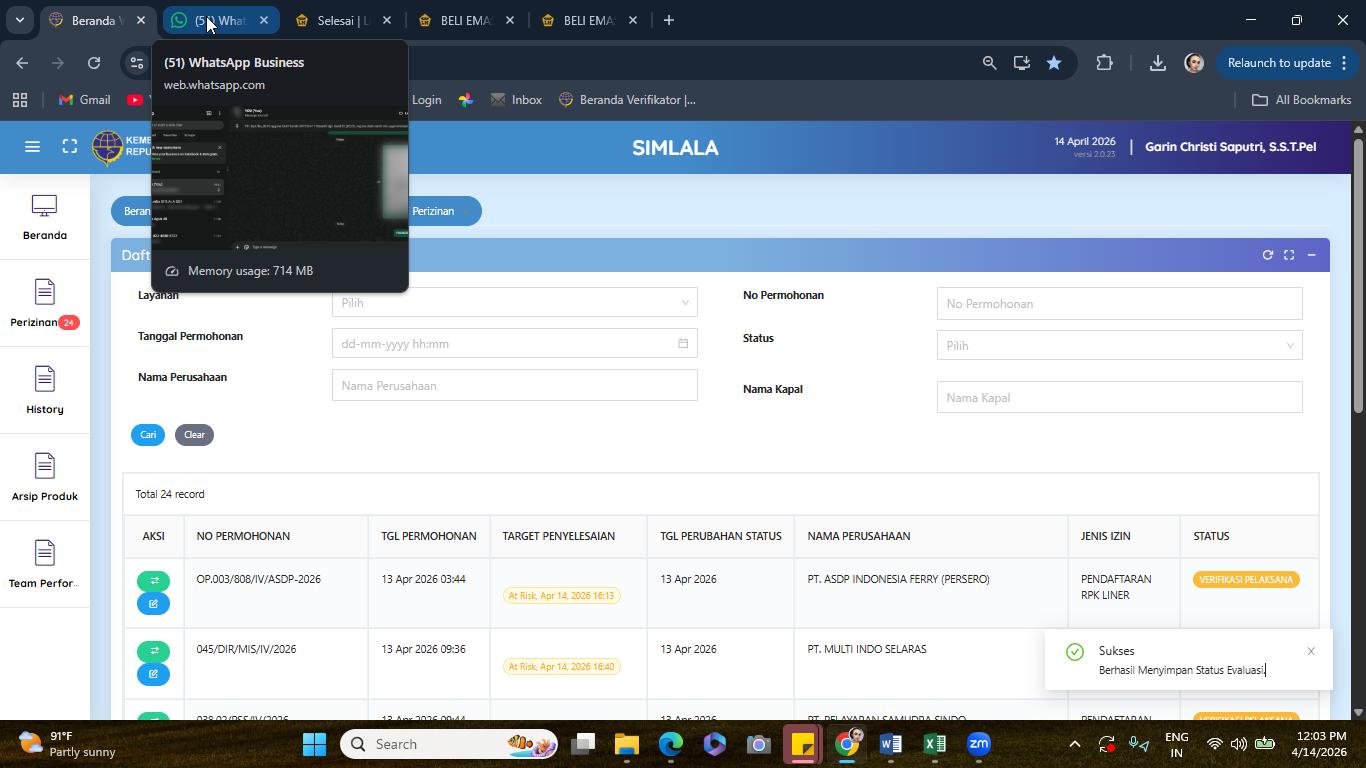
Task: Click the Clear button
Action: pyautogui.click(x=194, y=435)
